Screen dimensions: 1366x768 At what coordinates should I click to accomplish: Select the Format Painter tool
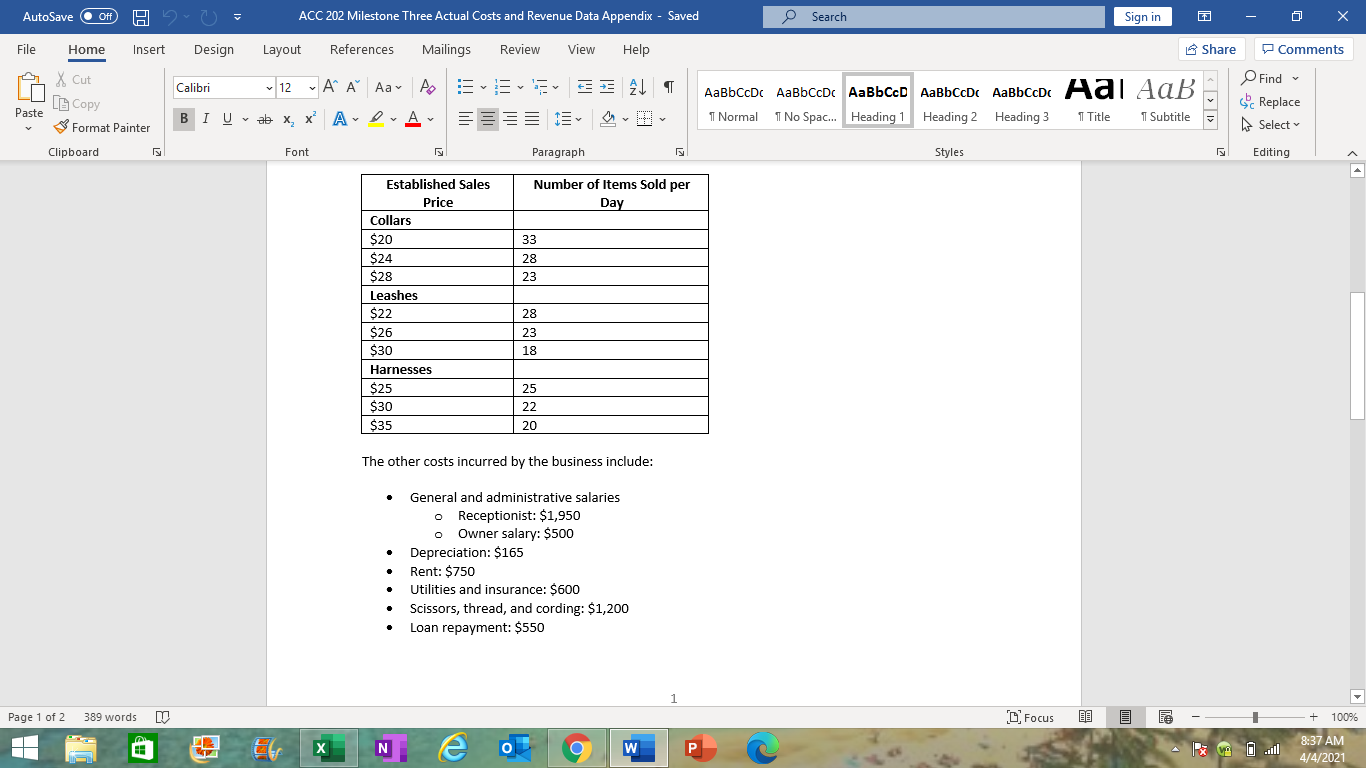[103, 127]
